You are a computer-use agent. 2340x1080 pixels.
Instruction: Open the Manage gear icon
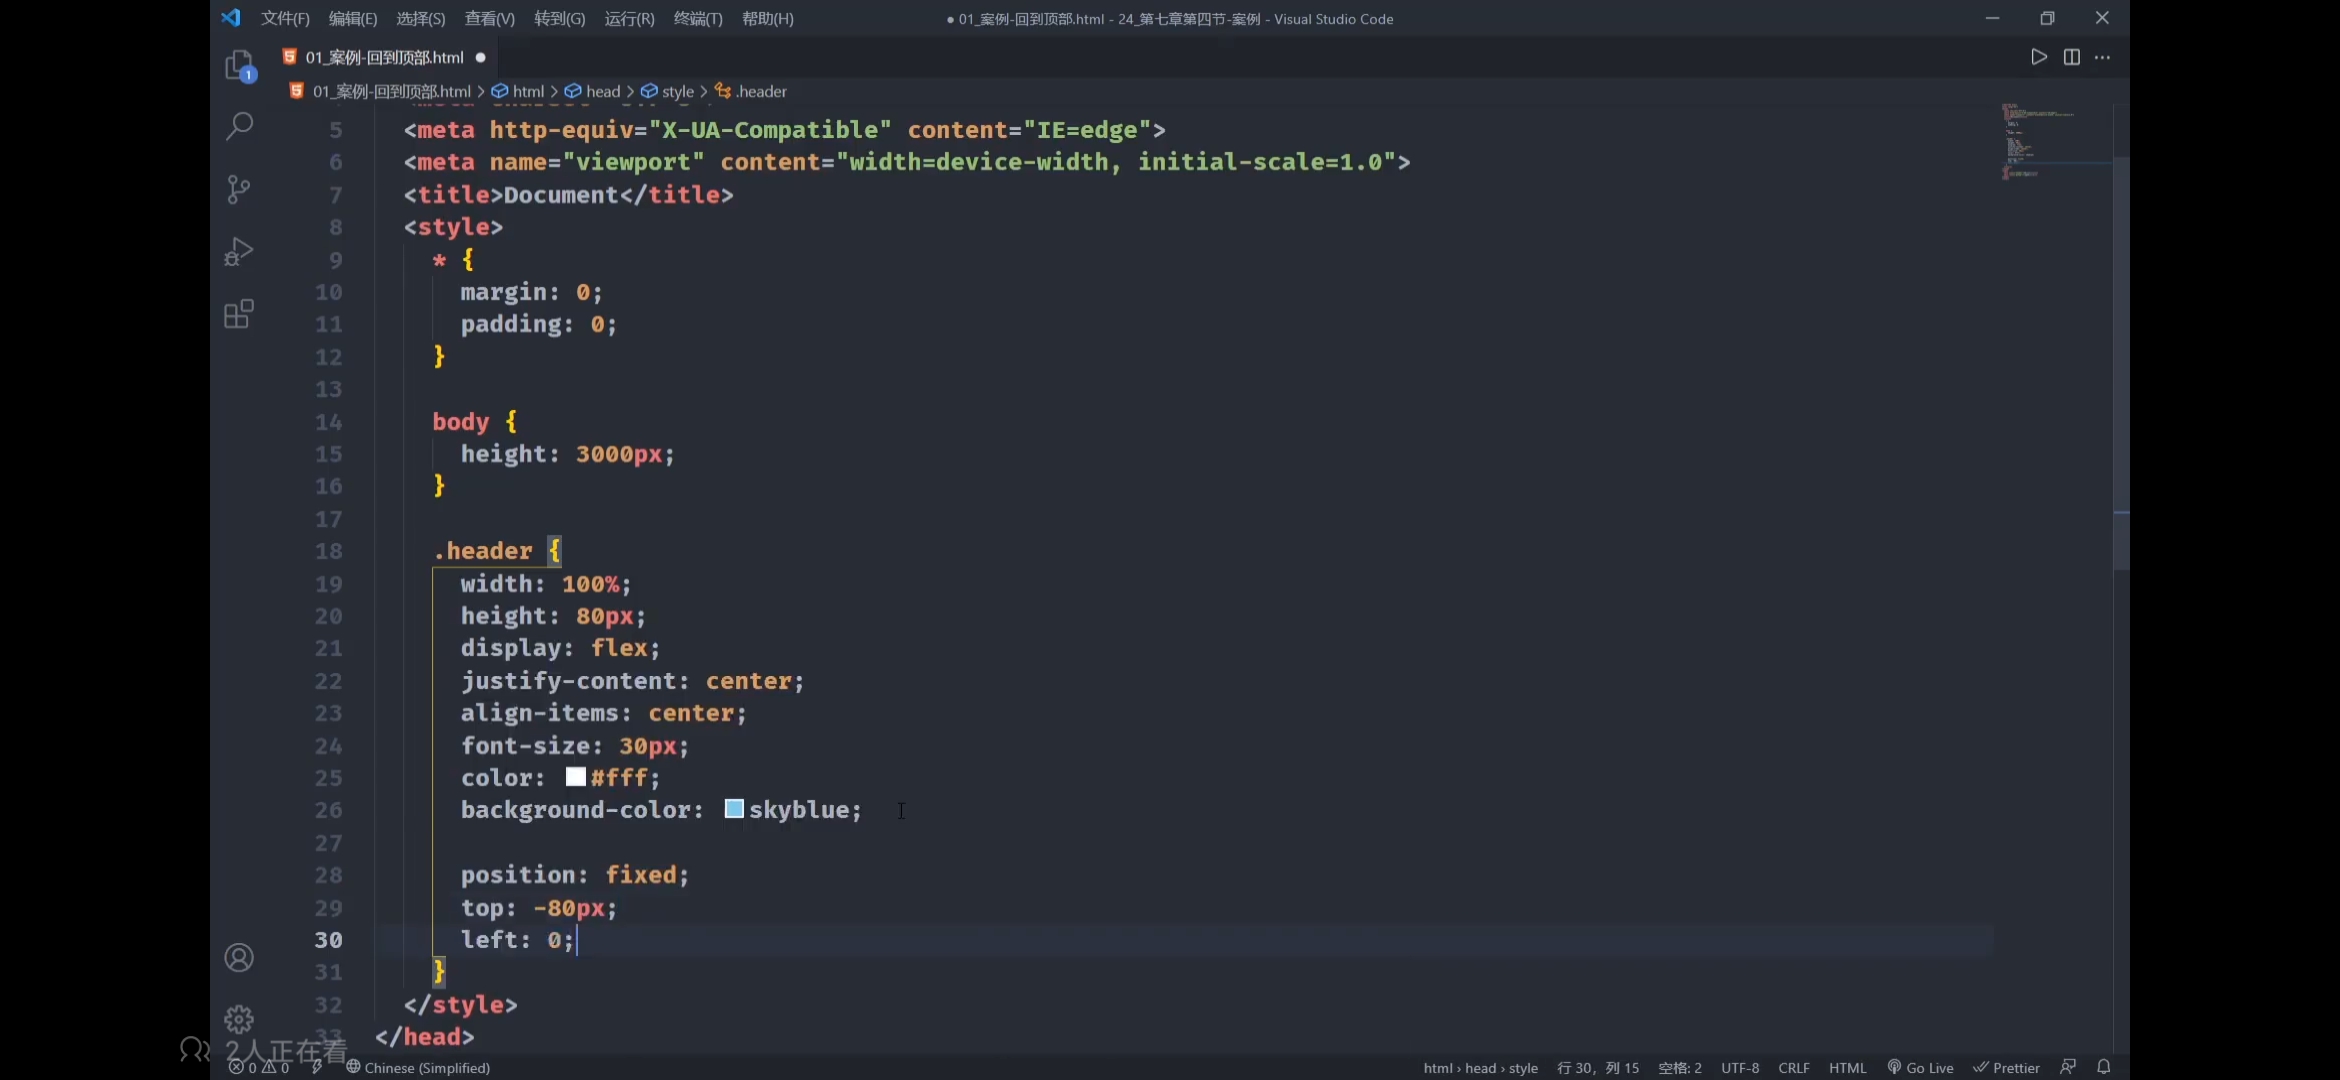pos(239,1019)
